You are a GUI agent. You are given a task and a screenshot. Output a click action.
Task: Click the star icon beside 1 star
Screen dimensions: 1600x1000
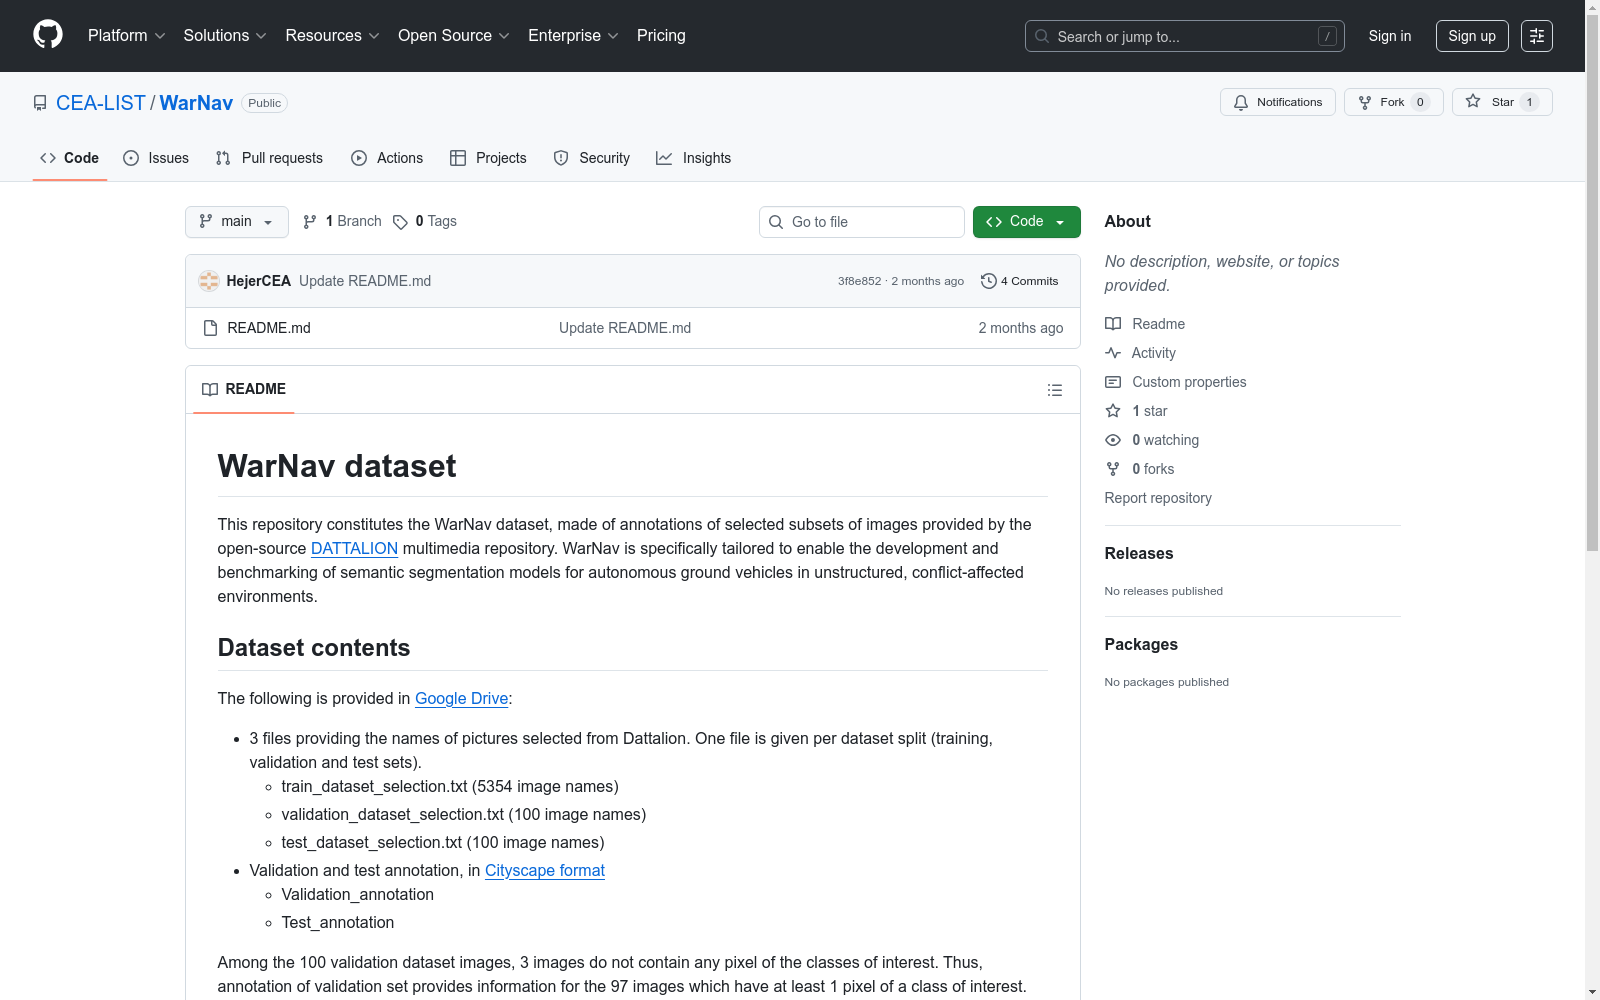coord(1113,411)
